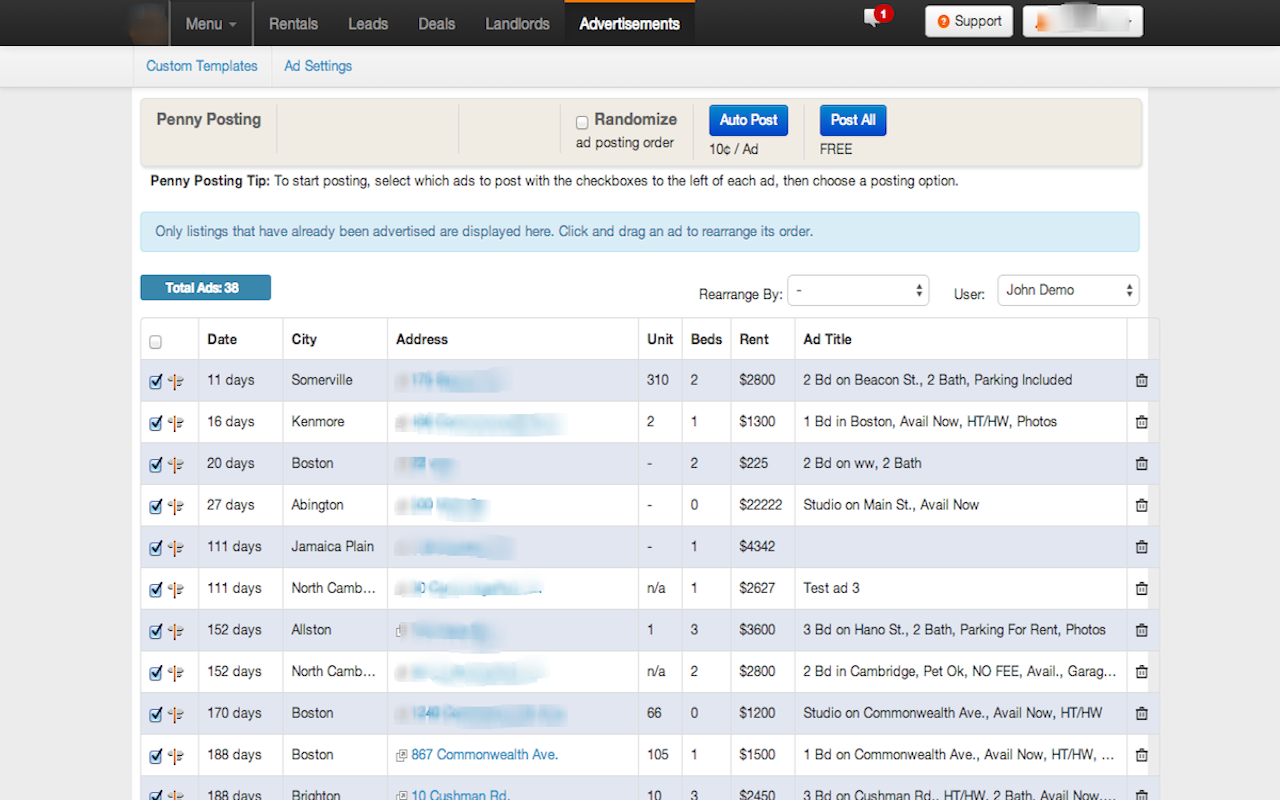Open the Support button
1280x800 pixels.
(x=969, y=21)
